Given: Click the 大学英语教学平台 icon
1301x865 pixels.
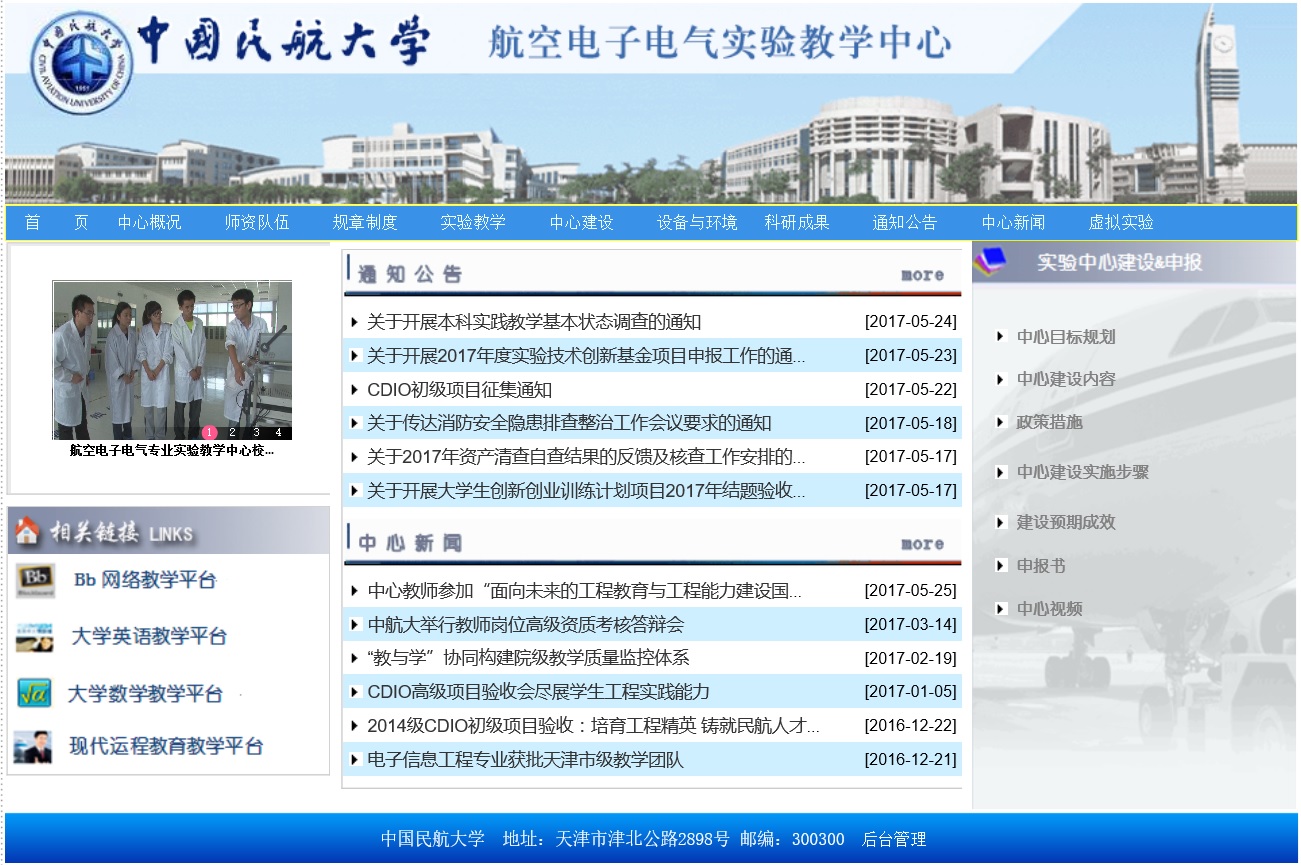Looking at the screenshot, I should tap(35, 637).
